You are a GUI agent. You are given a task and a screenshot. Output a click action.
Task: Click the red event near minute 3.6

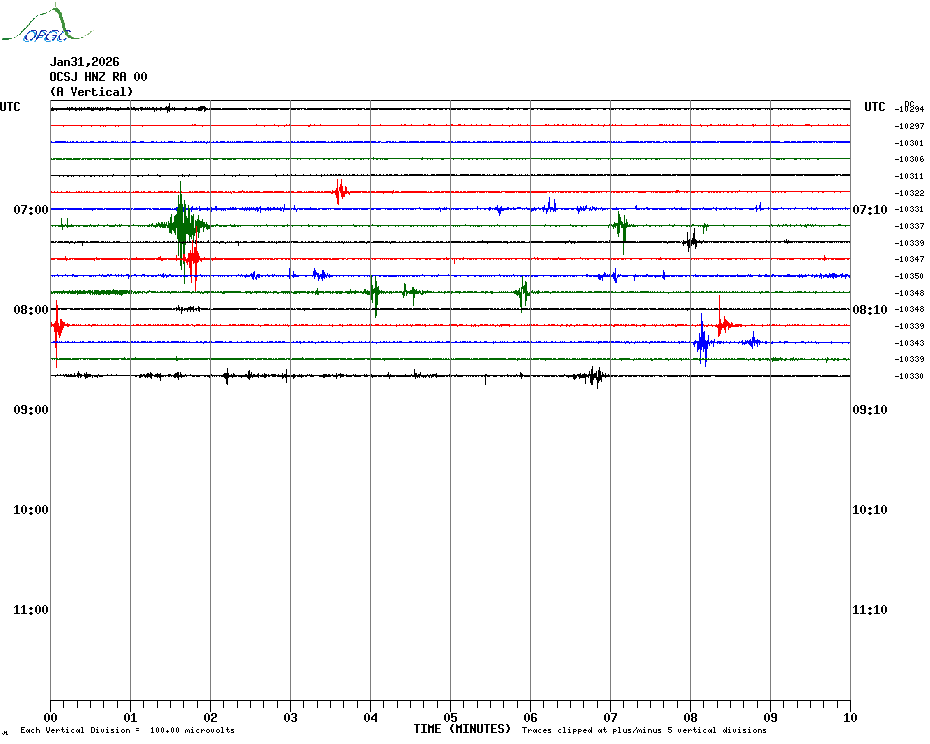(x=340, y=191)
